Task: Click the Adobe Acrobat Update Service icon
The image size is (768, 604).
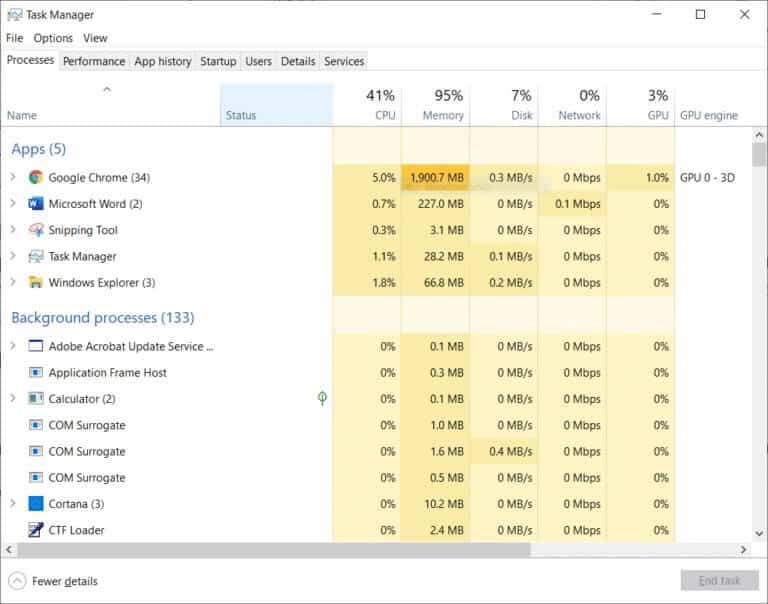Action: (x=35, y=346)
